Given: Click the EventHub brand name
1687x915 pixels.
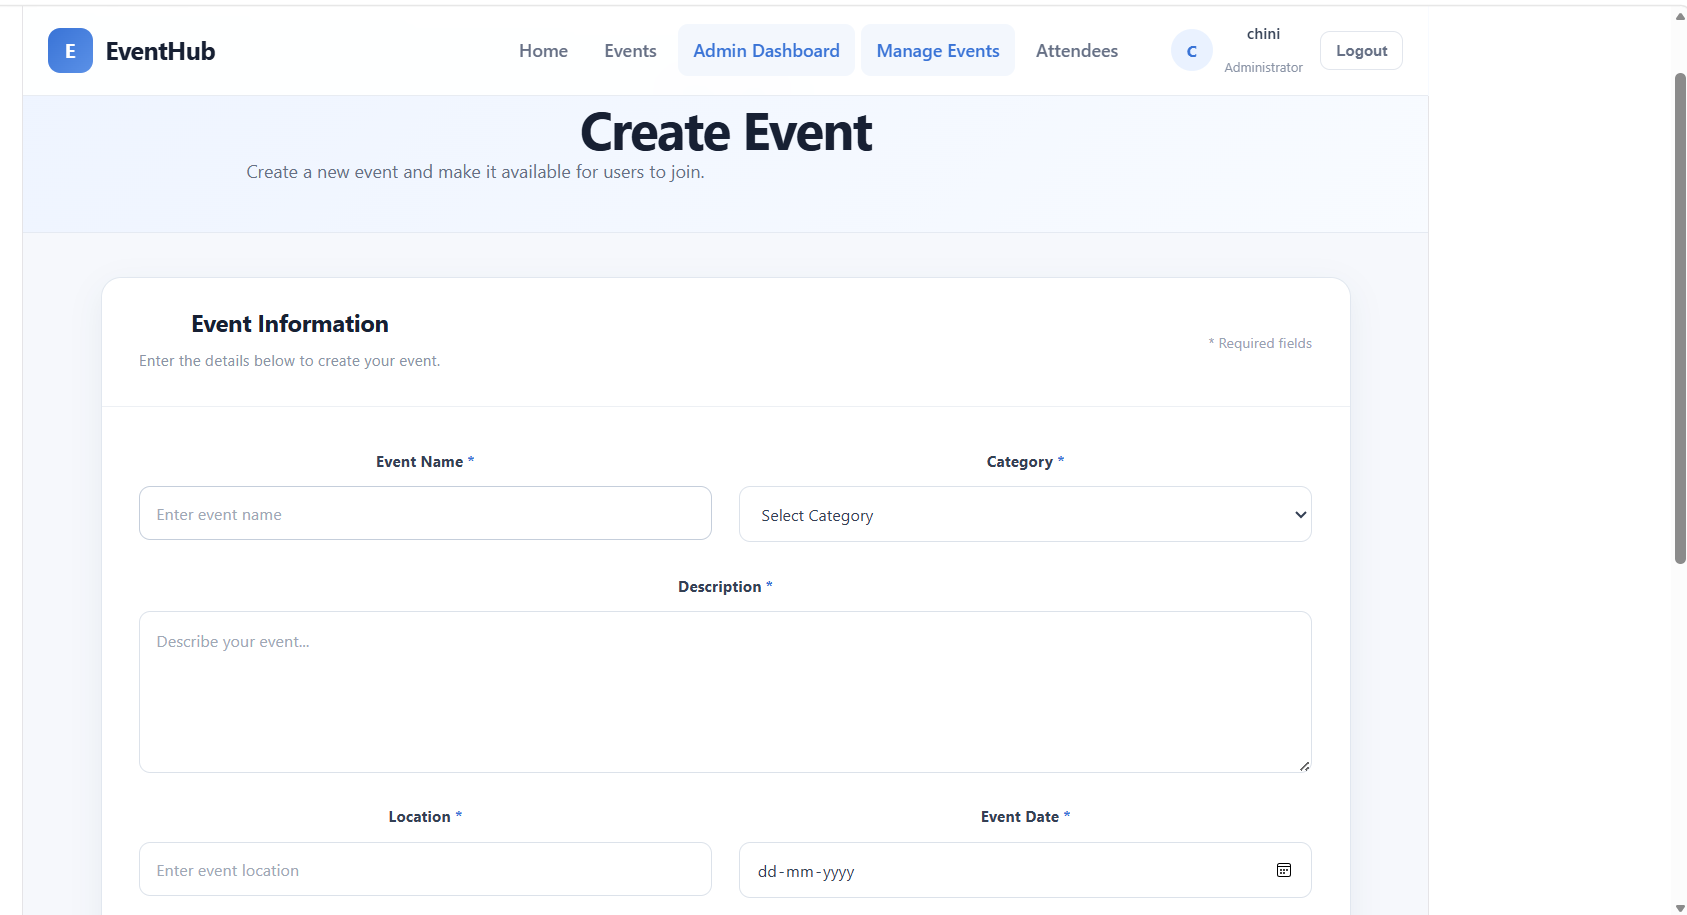Looking at the screenshot, I should click(160, 51).
